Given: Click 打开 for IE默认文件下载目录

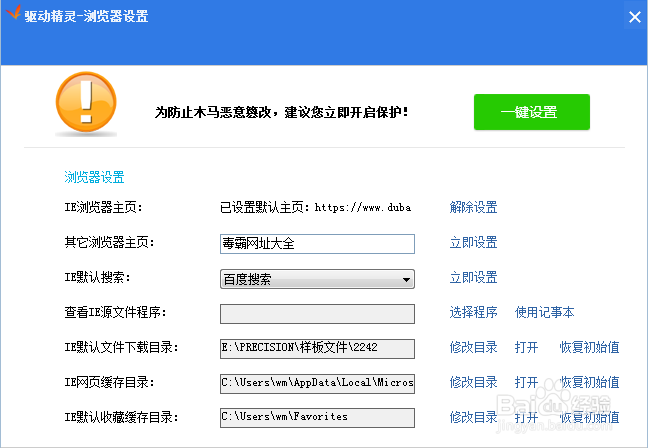Looking at the screenshot, I should click(x=526, y=347).
